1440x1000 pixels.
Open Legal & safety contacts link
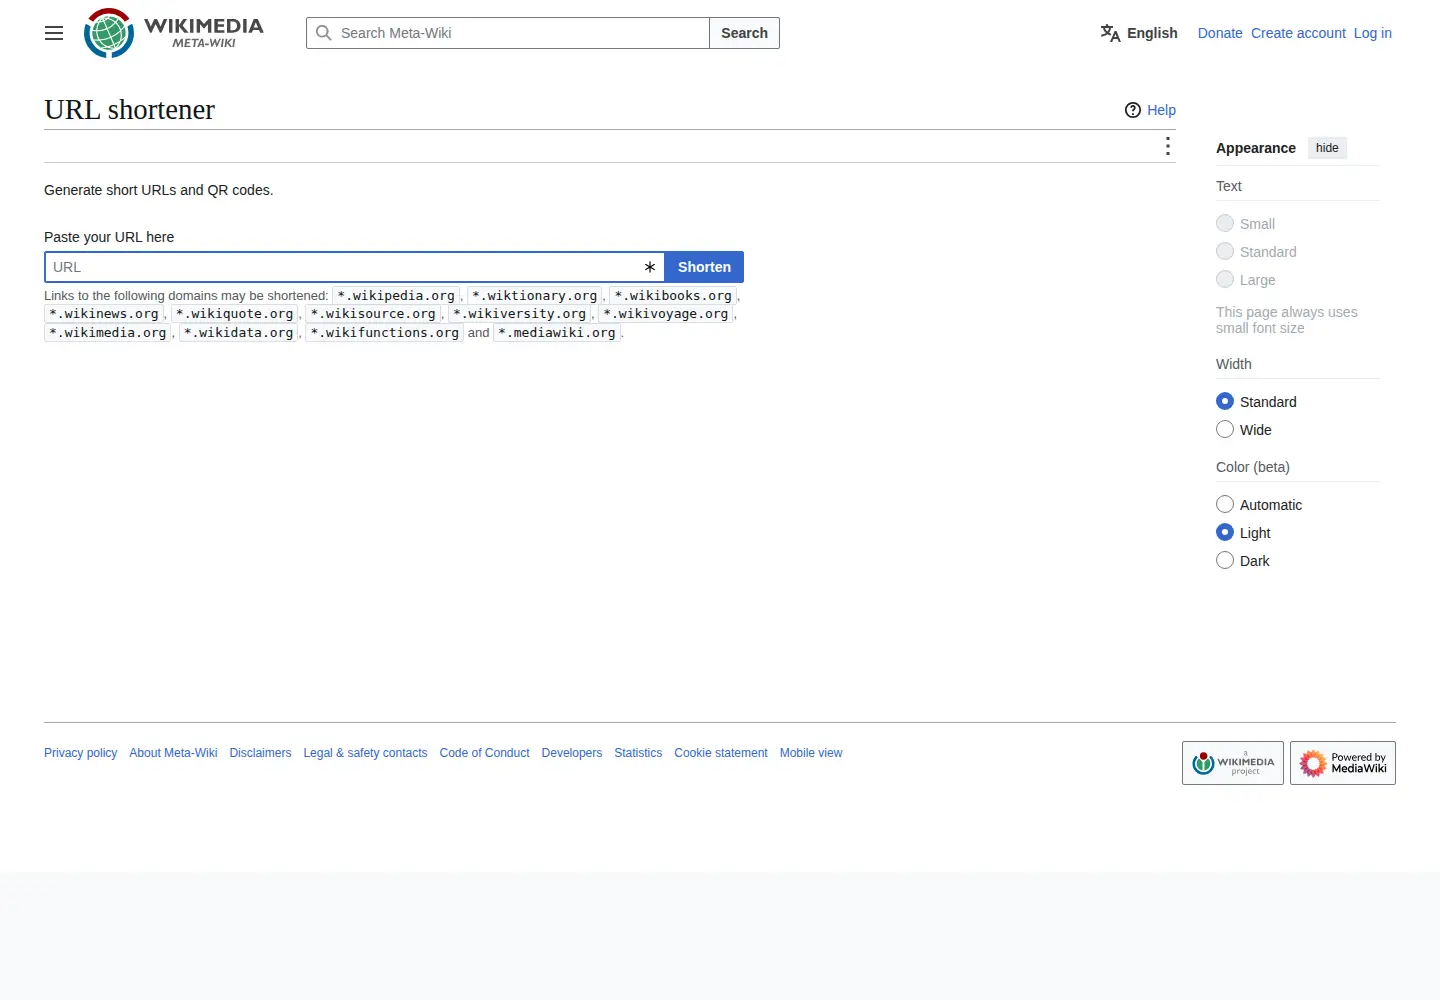pos(365,753)
